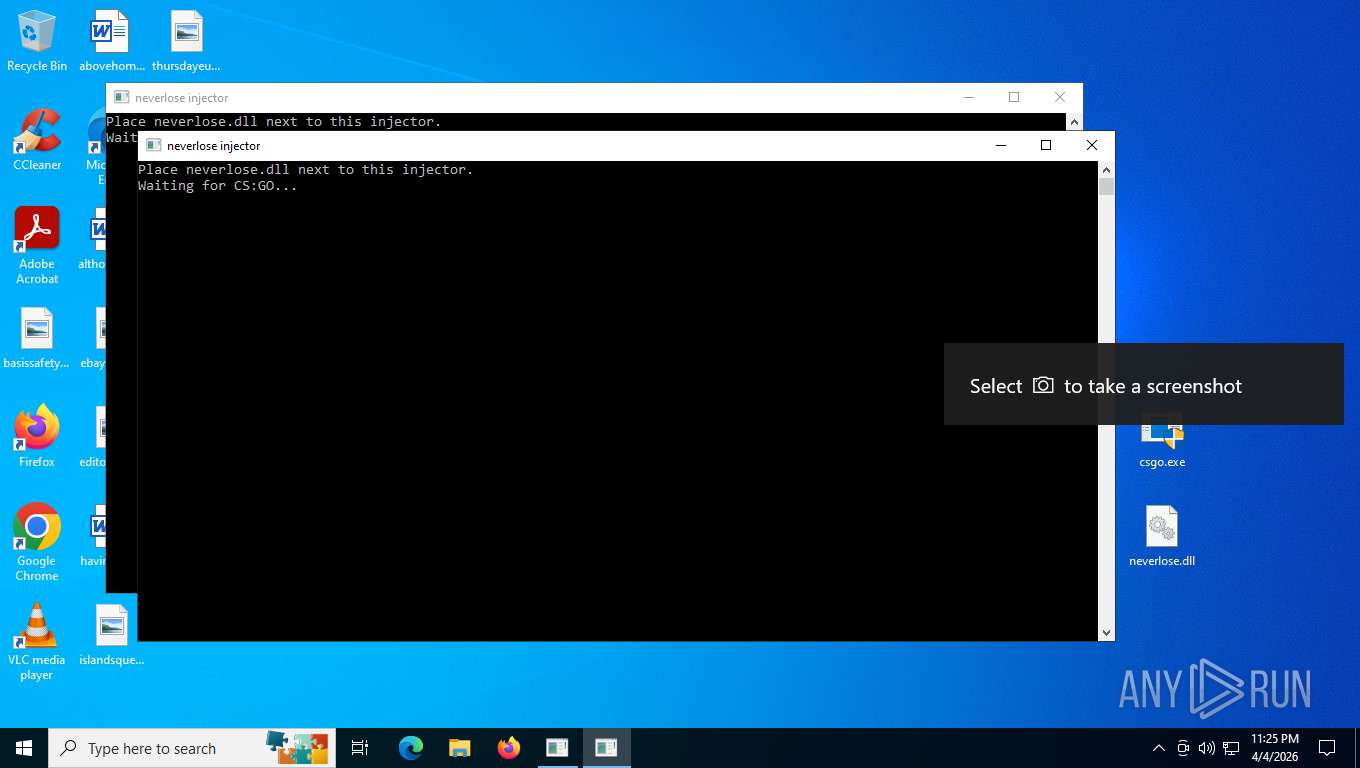Click the front console scrollbar thumb
1360x768 pixels.
click(x=1106, y=186)
